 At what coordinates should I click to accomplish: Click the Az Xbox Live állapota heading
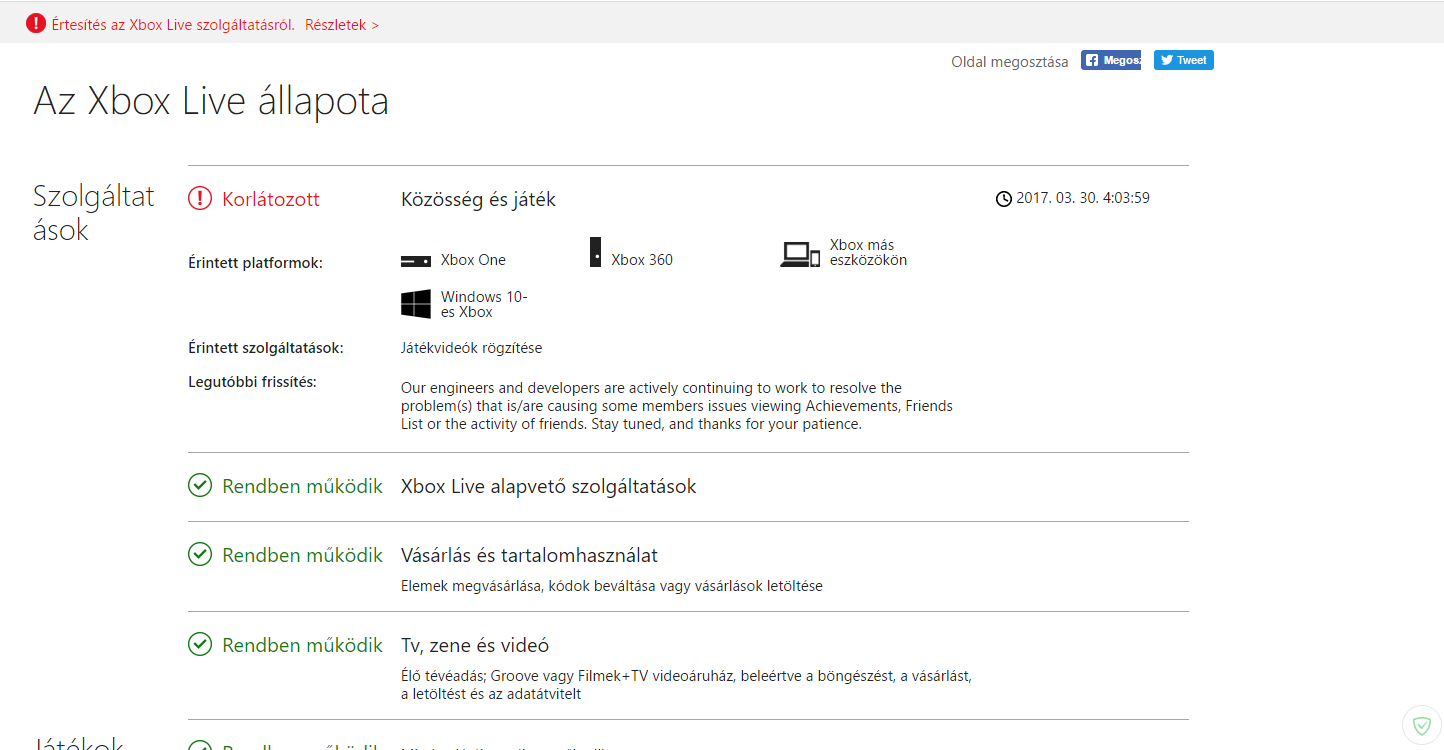coord(211,102)
